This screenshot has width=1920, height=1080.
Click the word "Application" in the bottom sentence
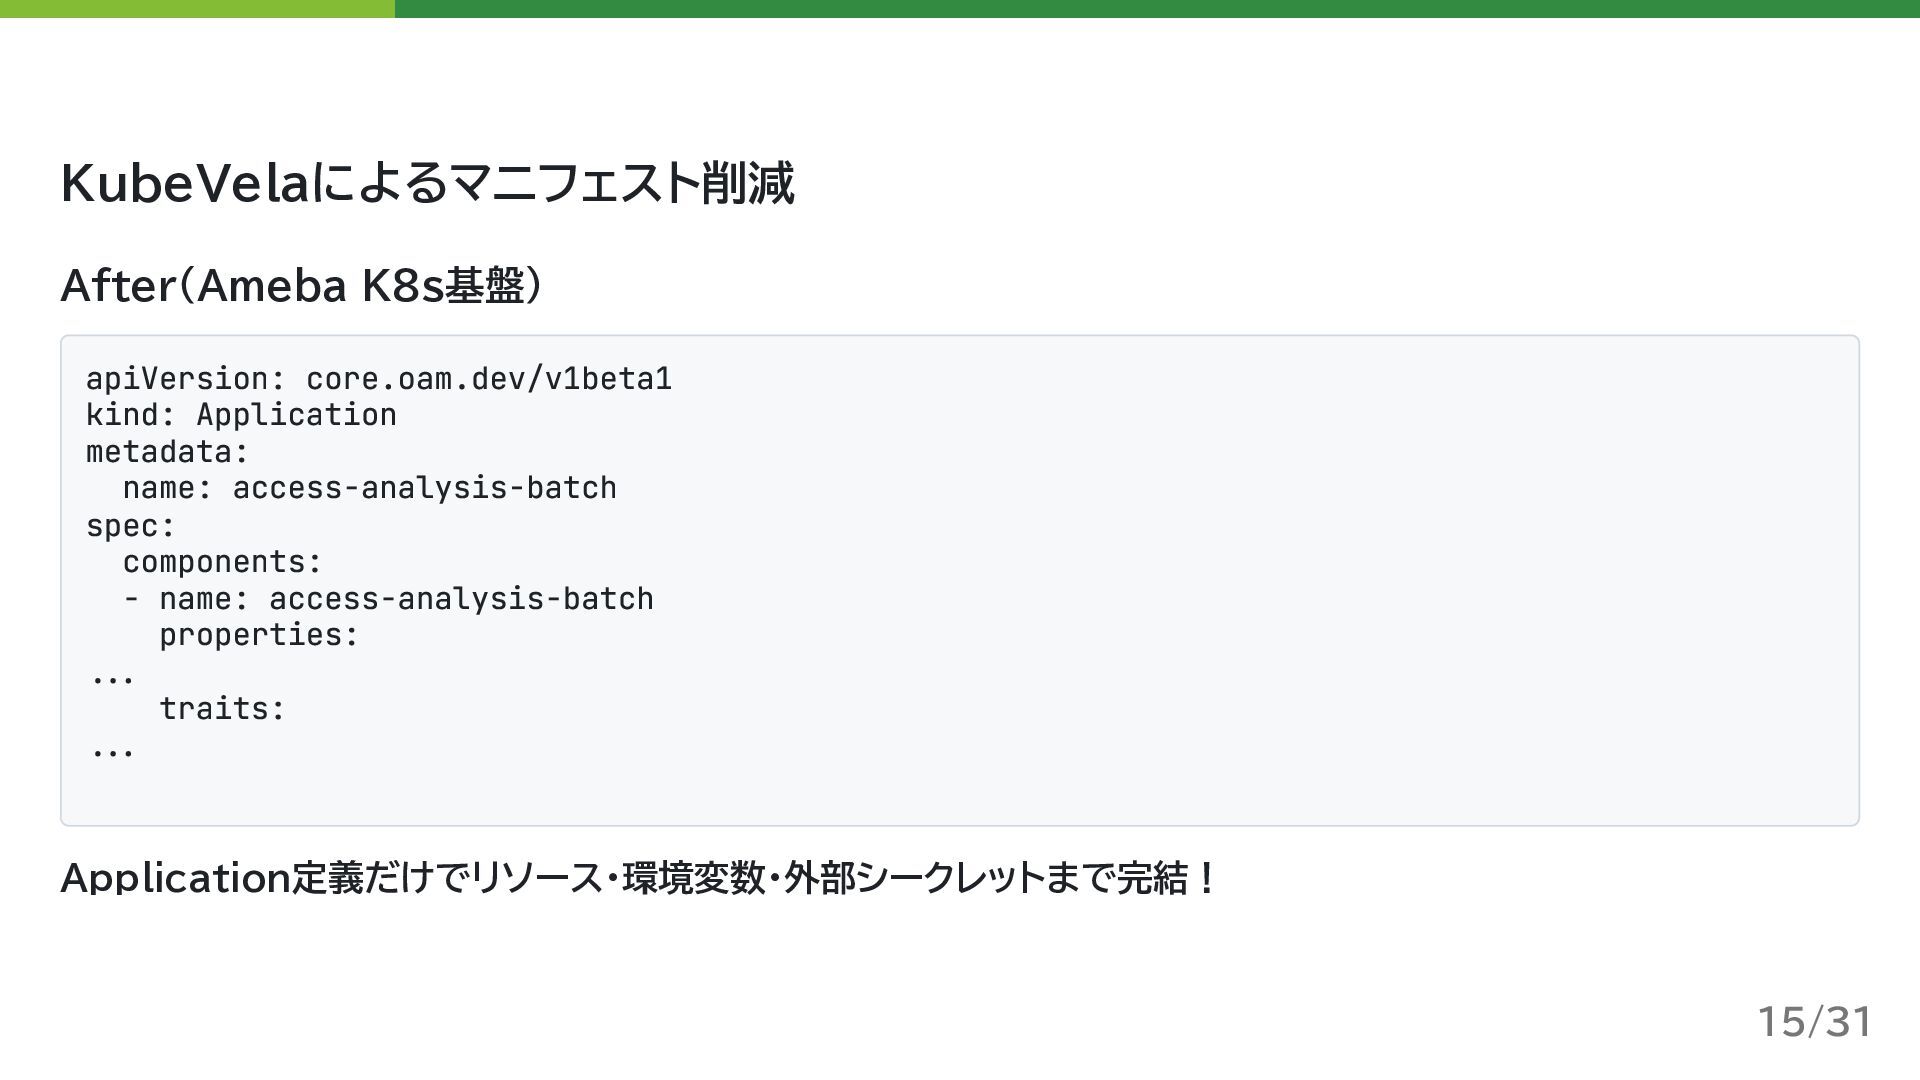click(x=175, y=878)
